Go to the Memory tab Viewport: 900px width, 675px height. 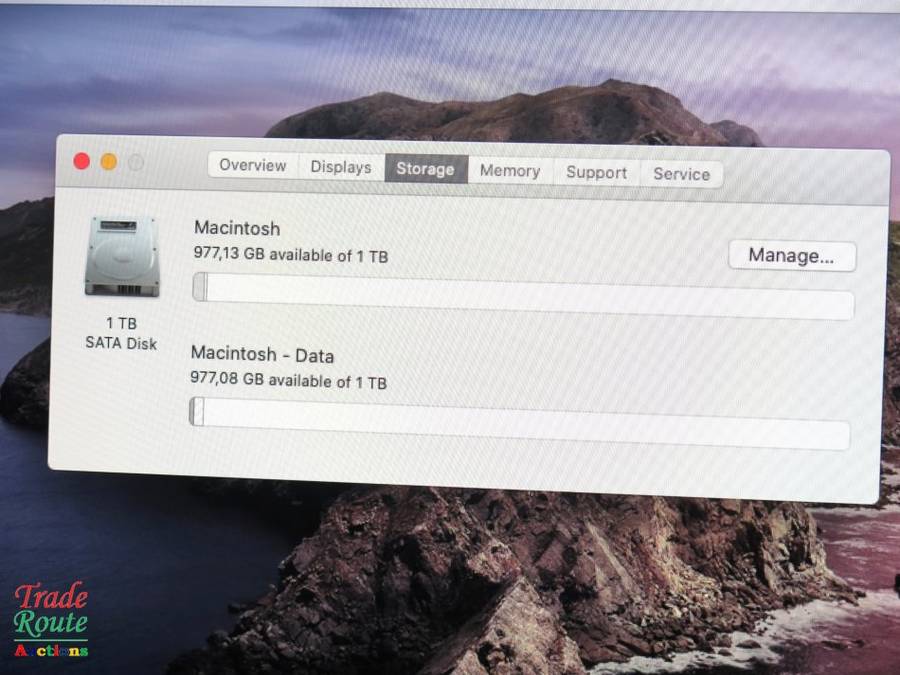click(509, 171)
